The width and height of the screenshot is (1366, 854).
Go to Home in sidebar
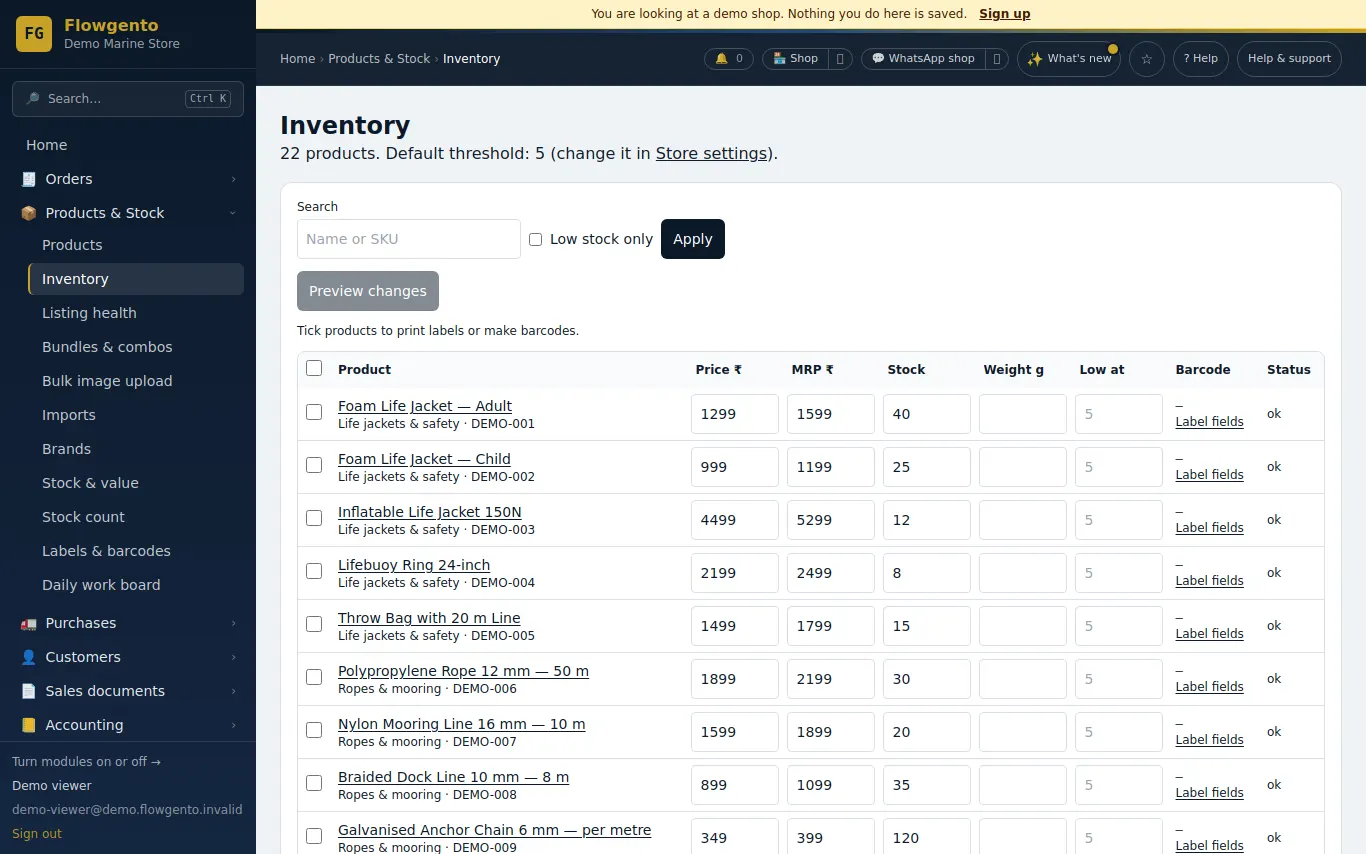click(x=128, y=145)
